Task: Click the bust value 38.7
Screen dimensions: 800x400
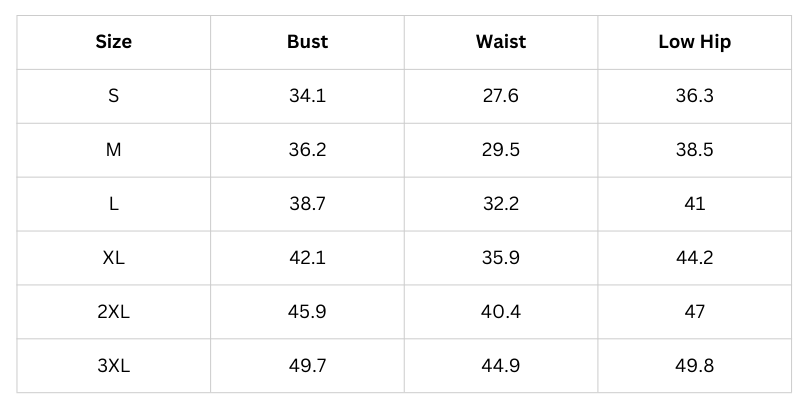Action: 307,204
